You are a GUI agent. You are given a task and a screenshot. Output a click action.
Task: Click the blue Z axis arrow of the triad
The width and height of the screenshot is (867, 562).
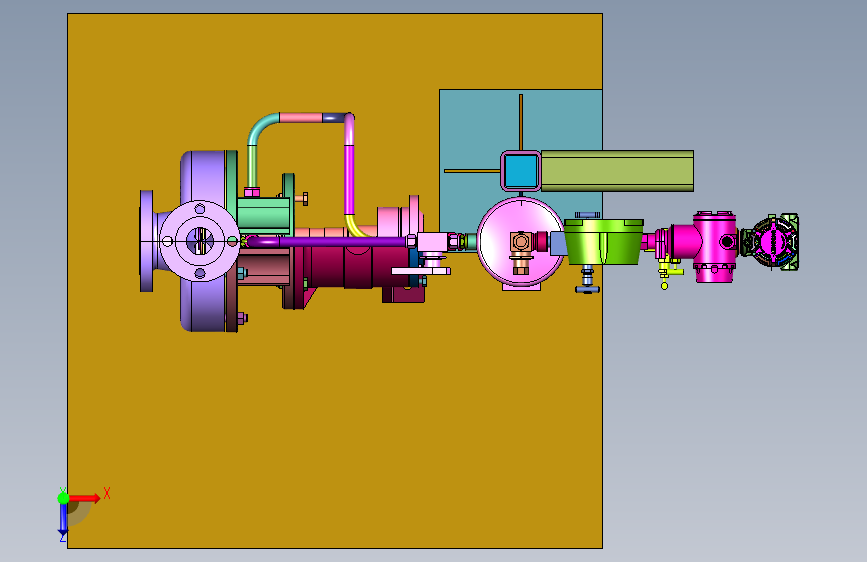coord(63,521)
